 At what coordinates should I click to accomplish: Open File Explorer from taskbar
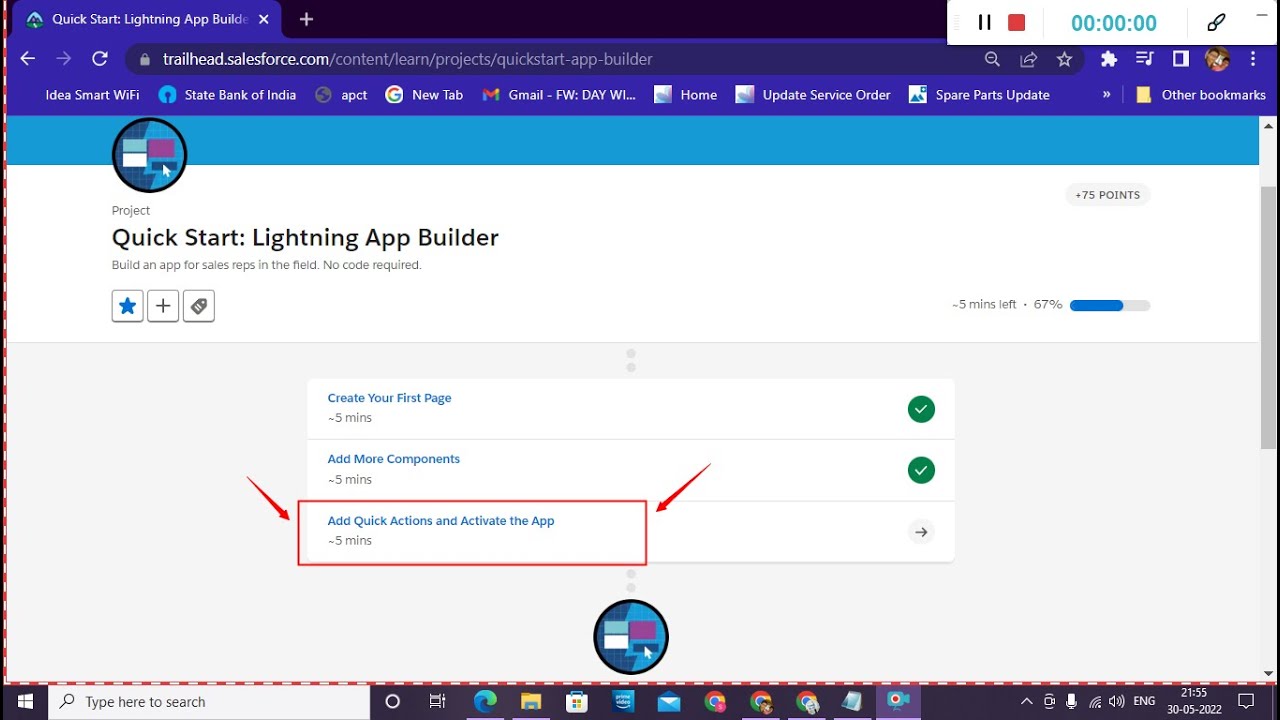[530, 702]
